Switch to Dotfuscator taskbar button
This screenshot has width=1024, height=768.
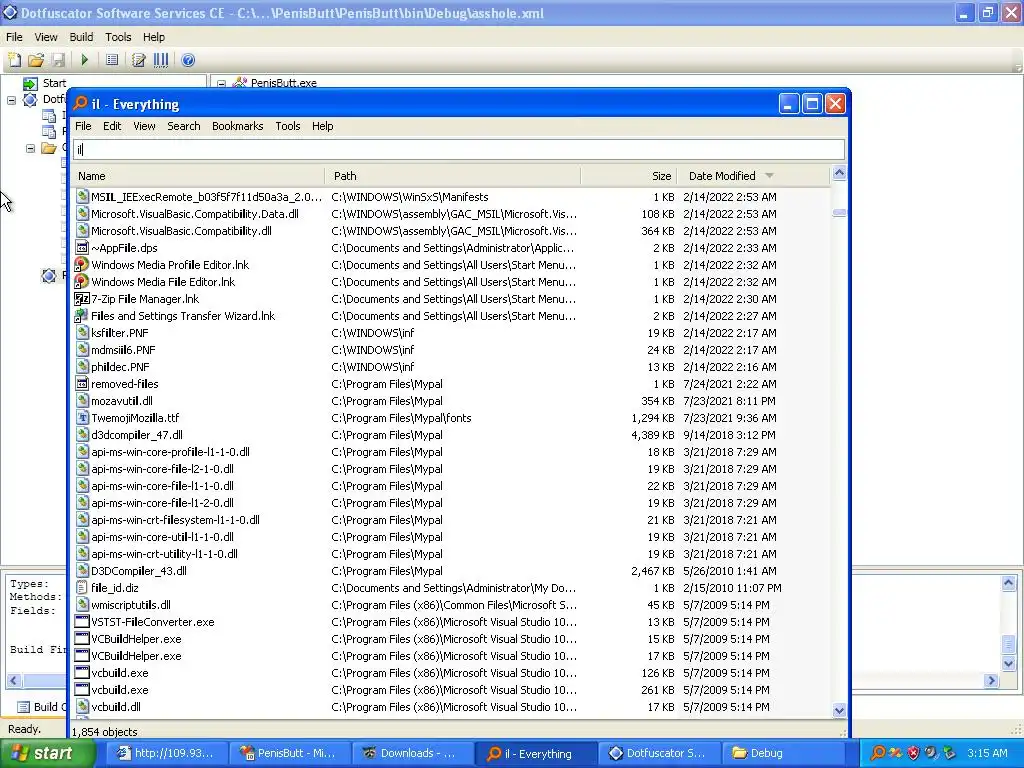(x=658, y=754)
